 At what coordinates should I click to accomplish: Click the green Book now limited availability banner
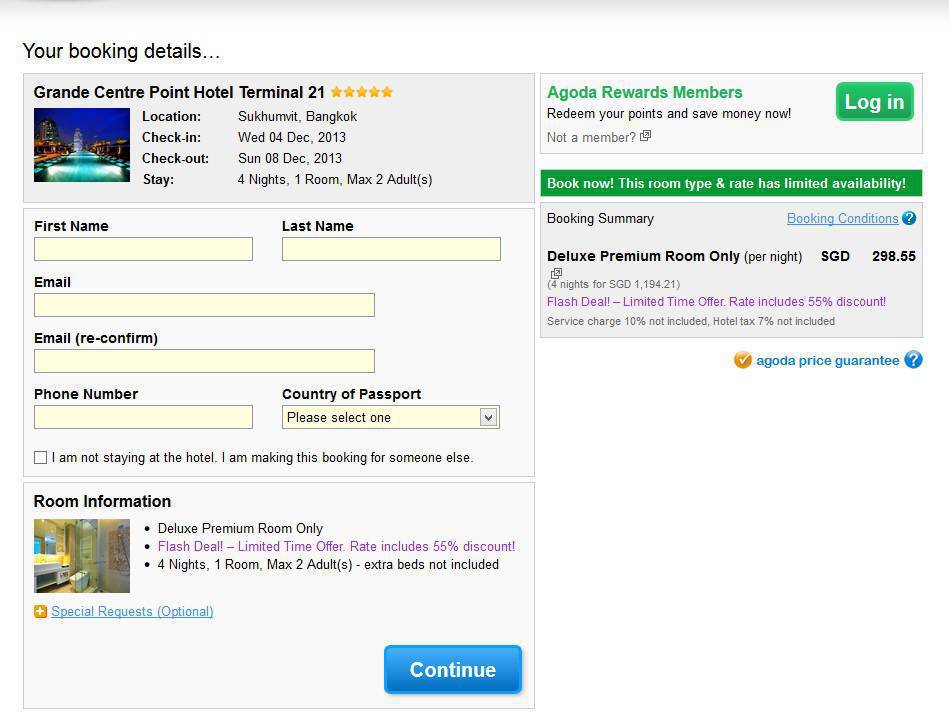click(x=731, y=183)
